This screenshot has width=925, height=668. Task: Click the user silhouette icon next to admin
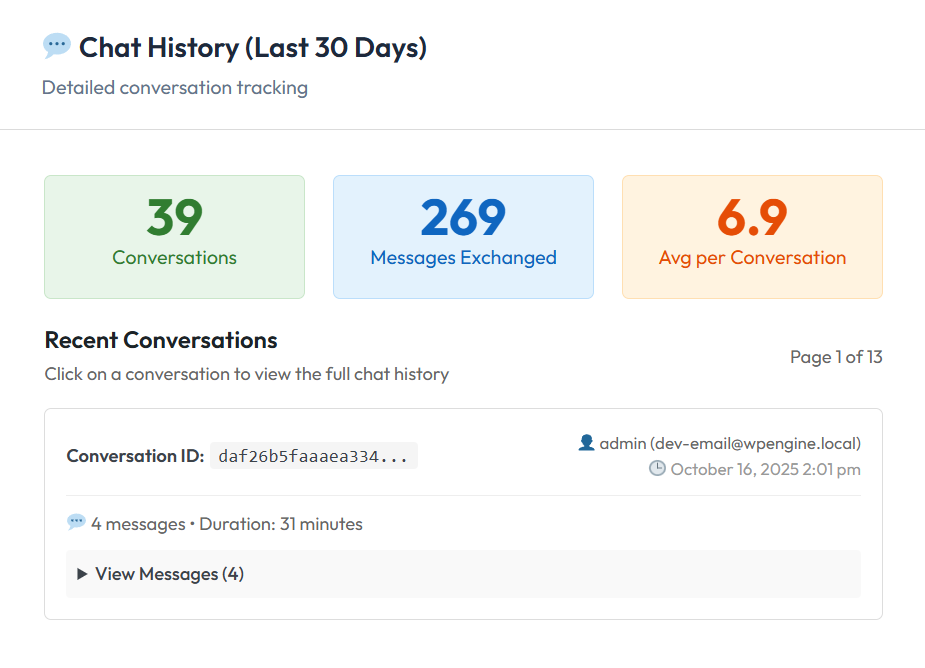point(586,442)
